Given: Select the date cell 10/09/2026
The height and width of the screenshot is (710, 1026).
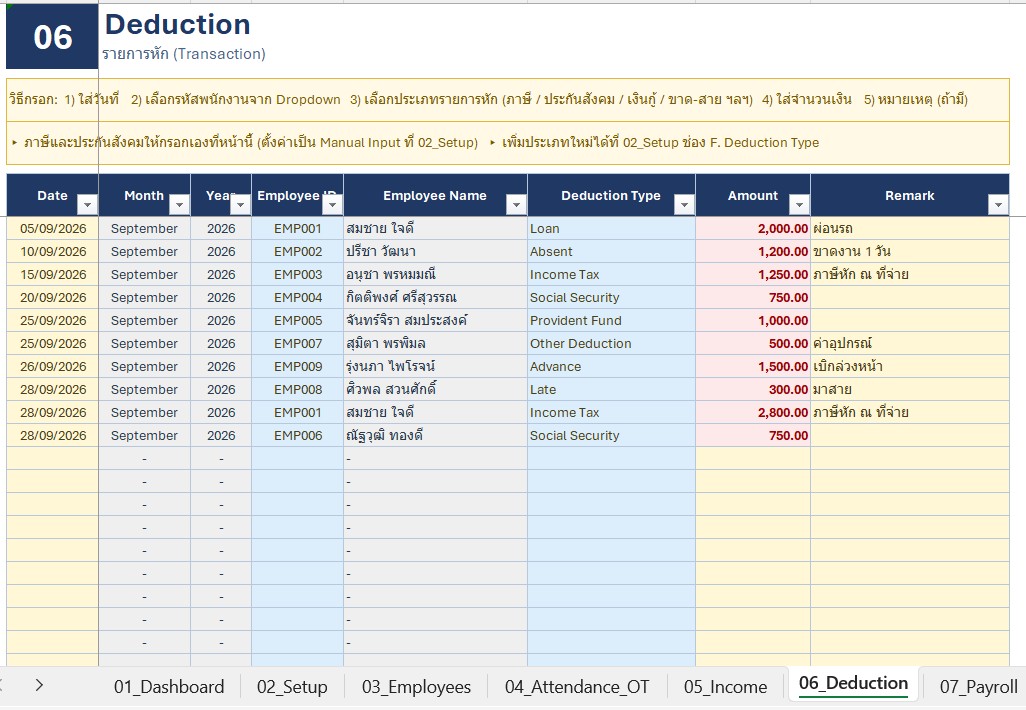Looking at the screenshot, I should coord(53,251).
